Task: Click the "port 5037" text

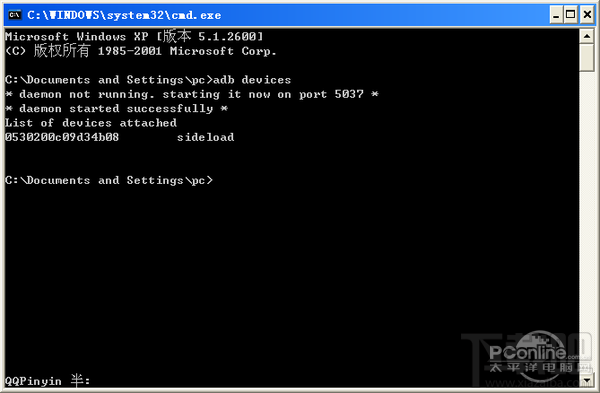Action: [331, 94]
